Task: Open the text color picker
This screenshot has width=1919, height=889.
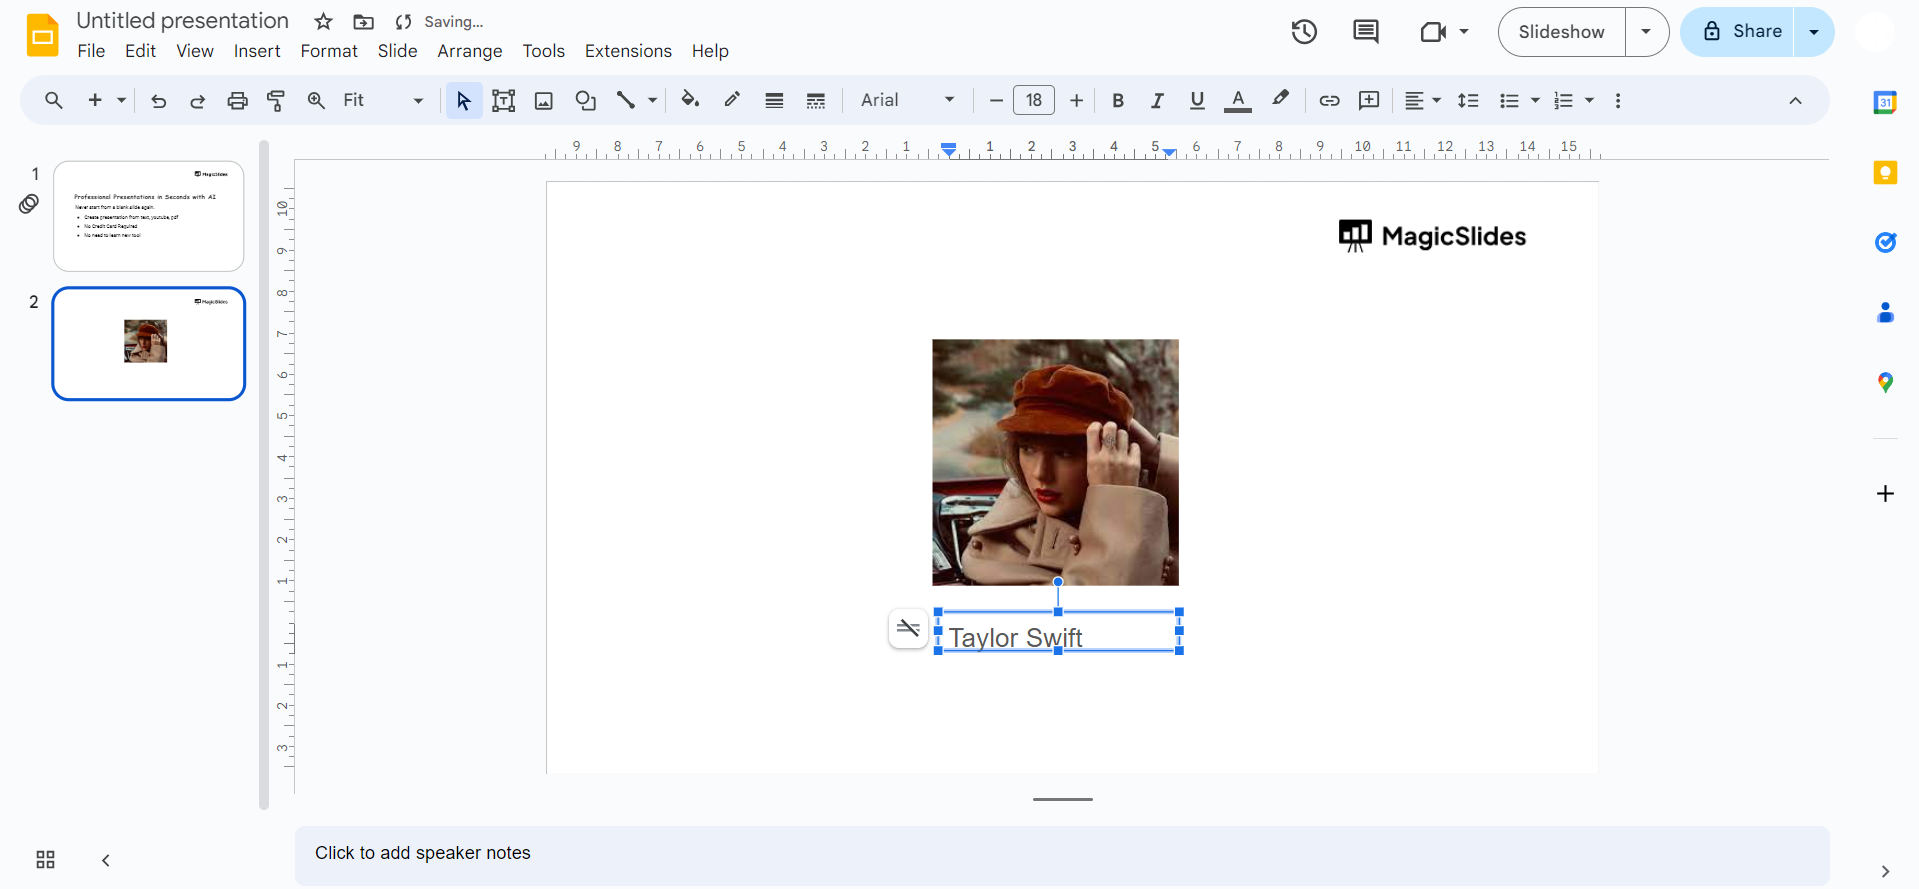Action: [1238, 100]
